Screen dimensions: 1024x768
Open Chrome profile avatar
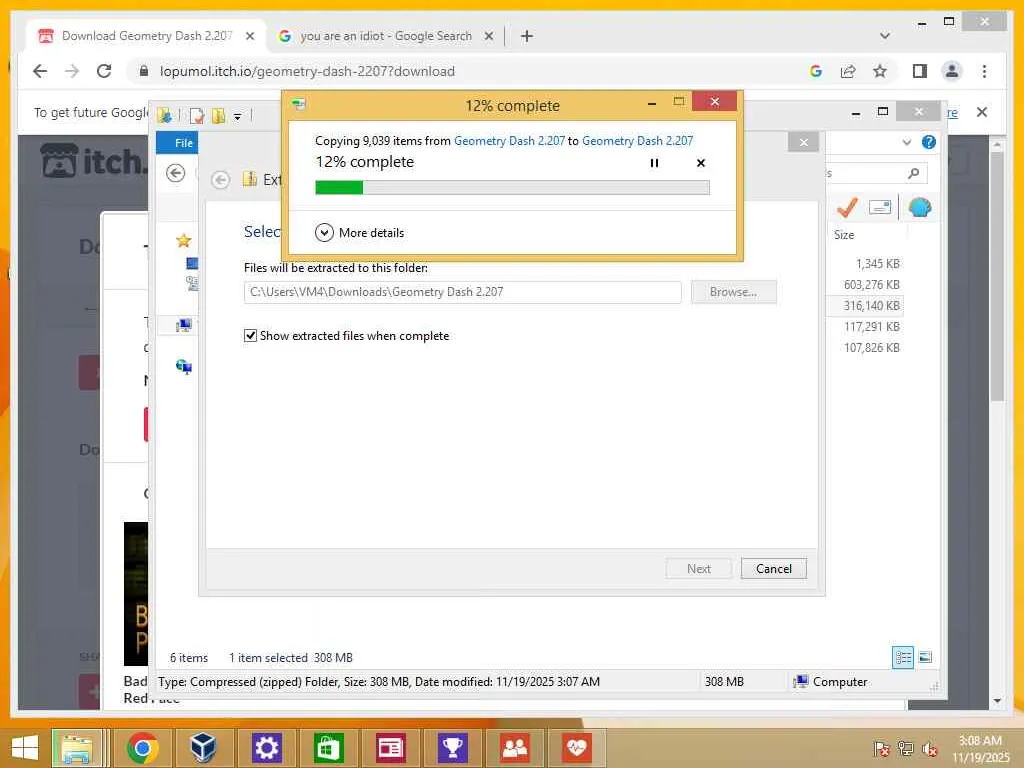(x=952, y=71)
